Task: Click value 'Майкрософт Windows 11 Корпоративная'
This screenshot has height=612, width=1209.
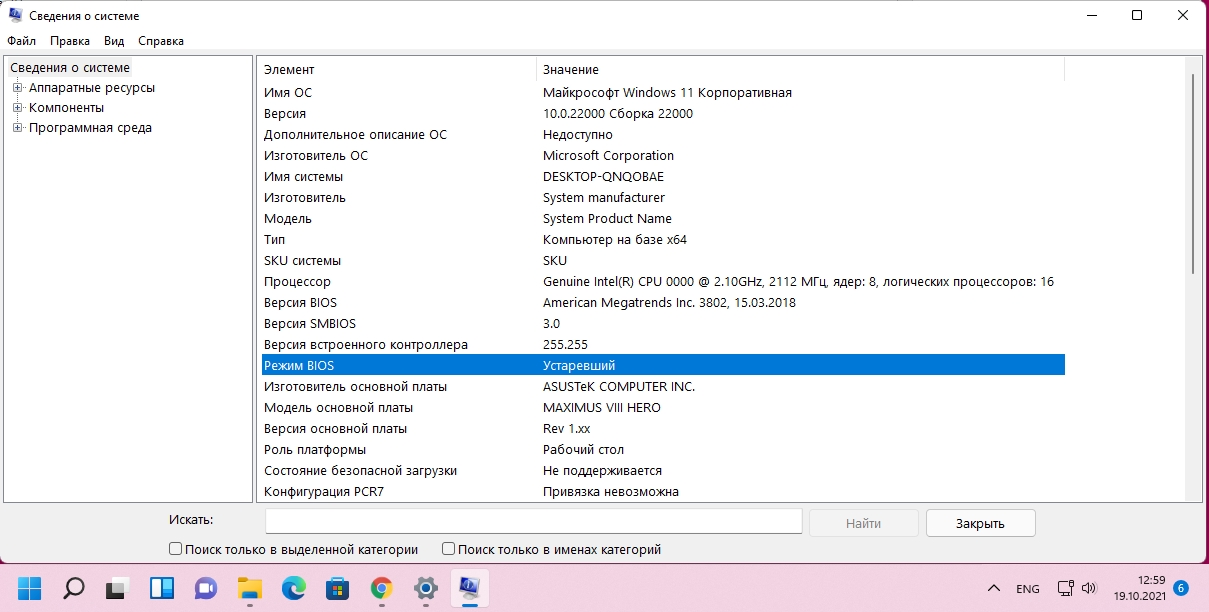Action: point(667,93)
